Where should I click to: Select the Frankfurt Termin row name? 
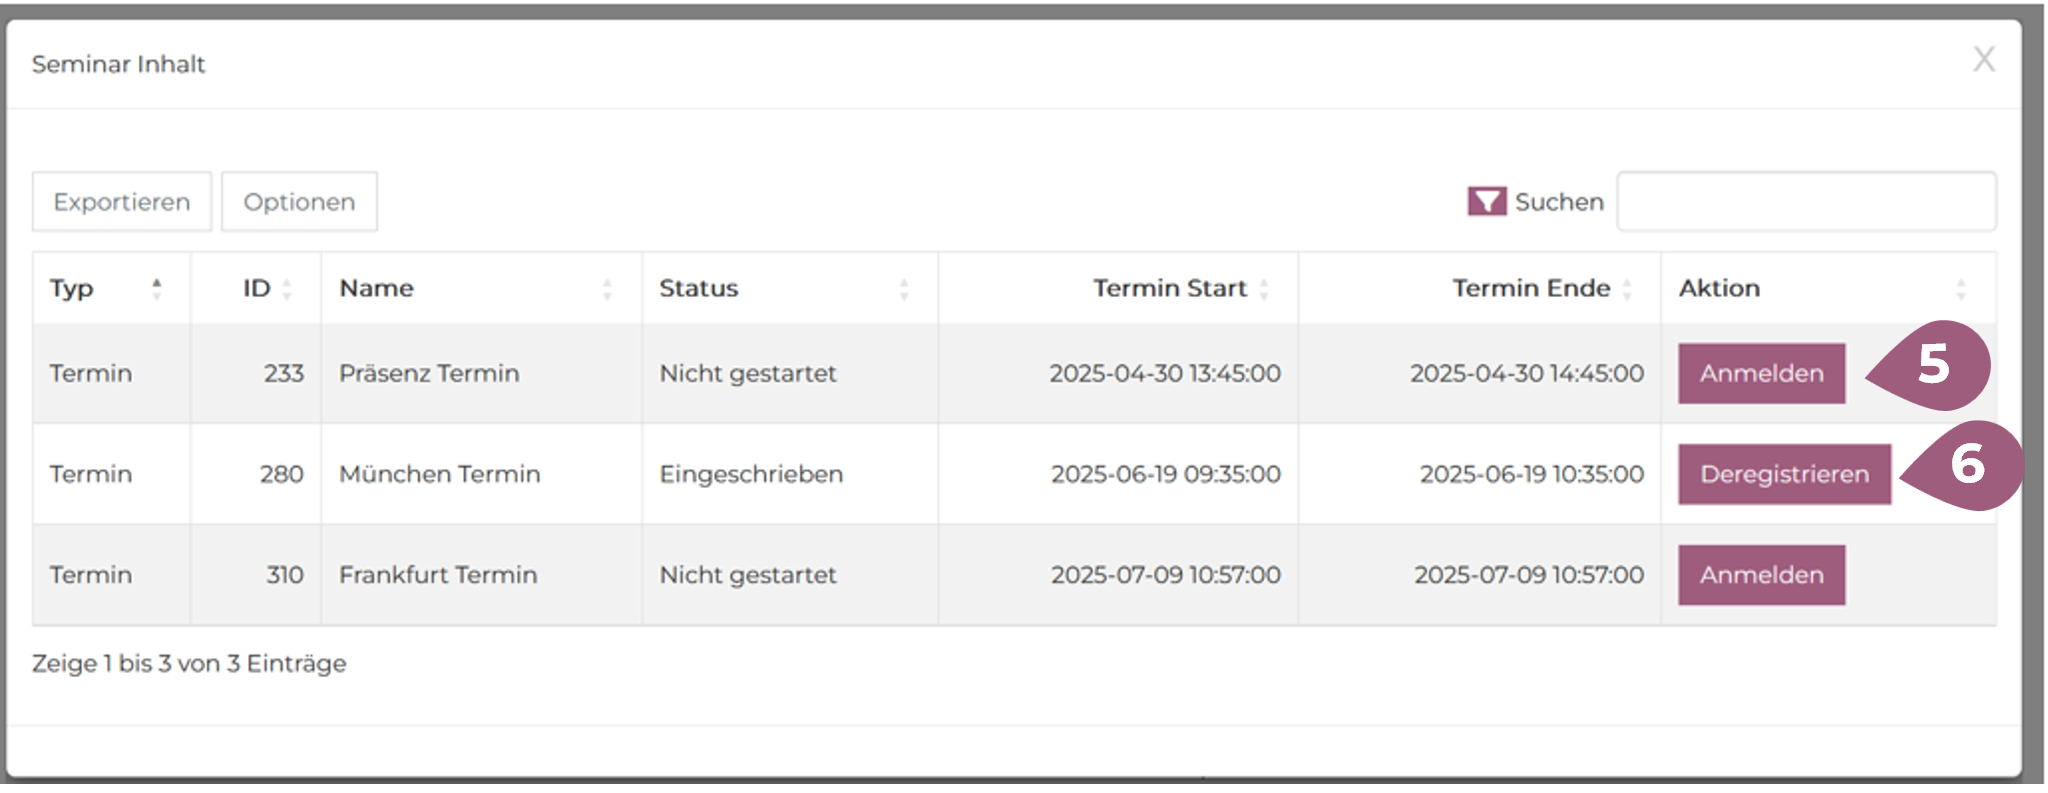point(438,575)
